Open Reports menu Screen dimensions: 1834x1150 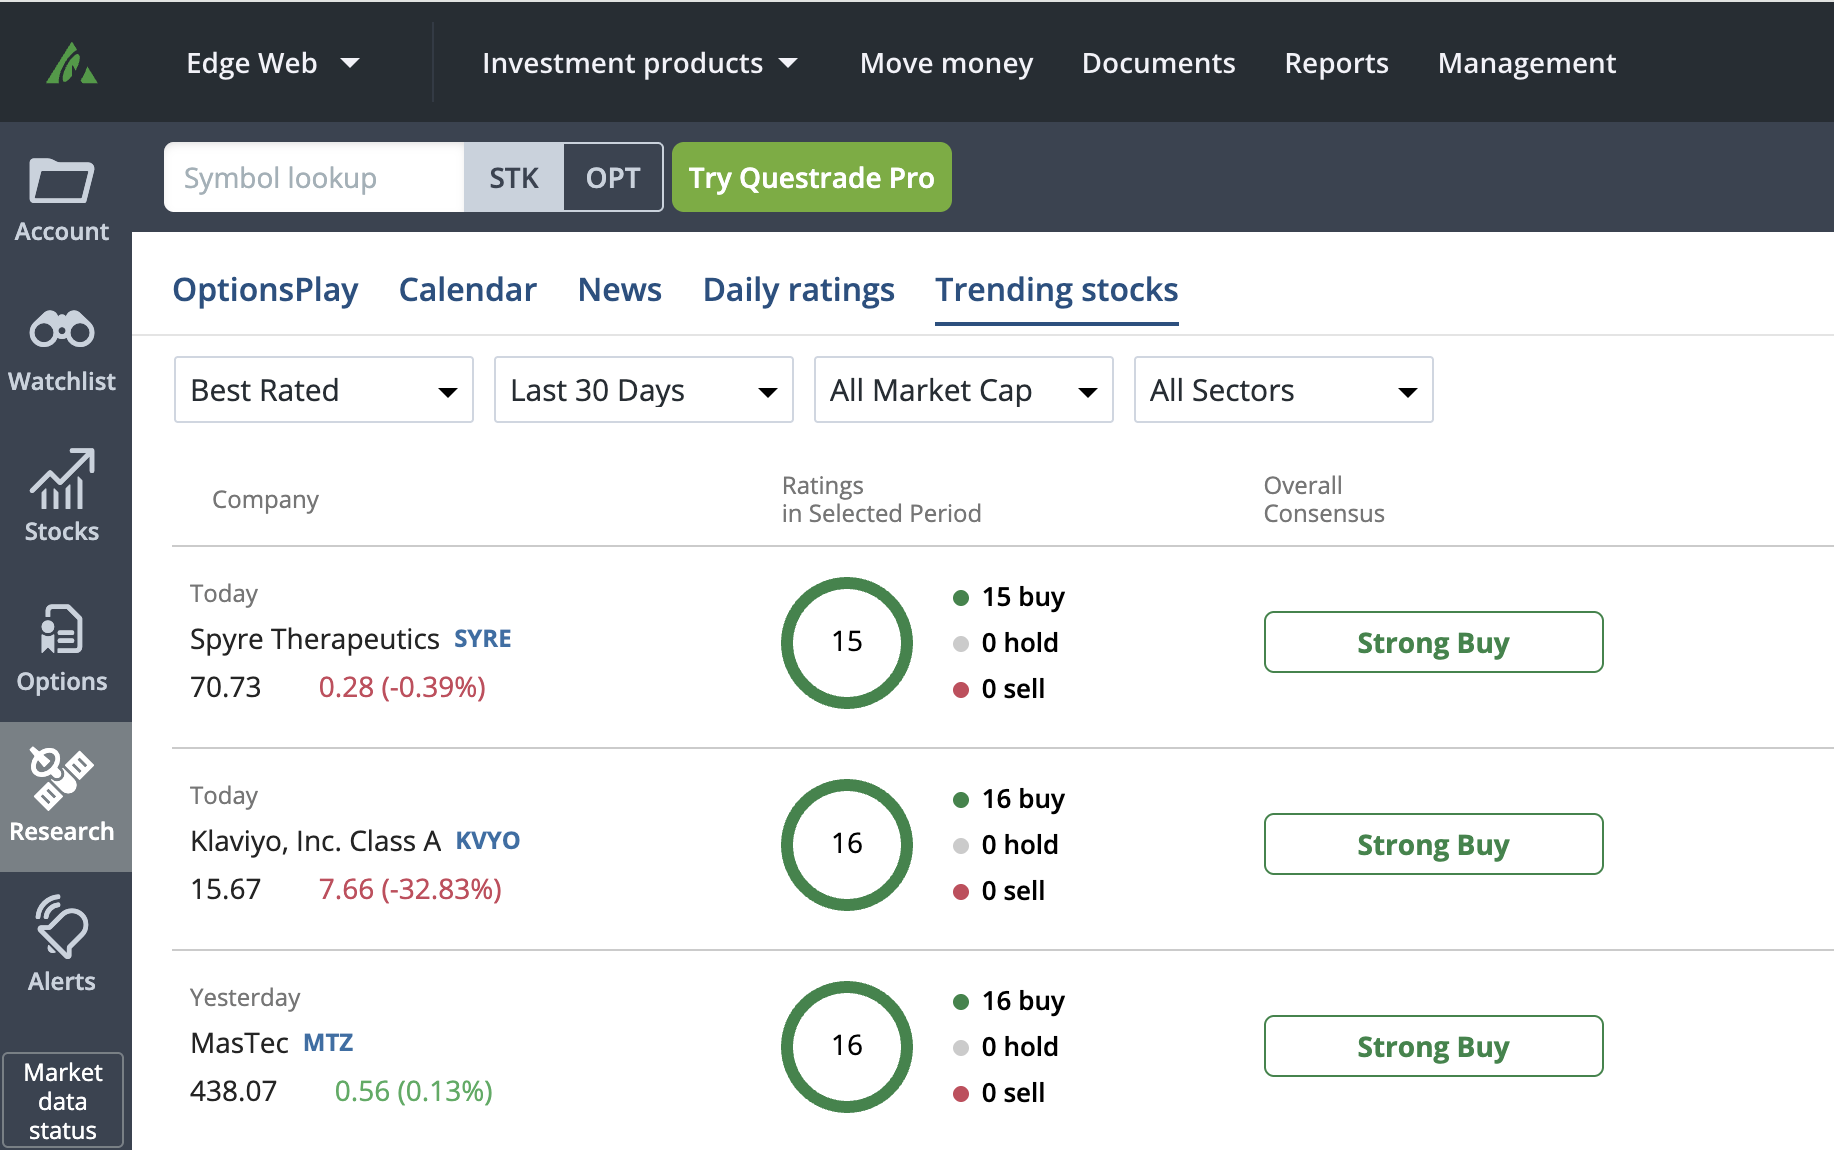click(1336, 63)
